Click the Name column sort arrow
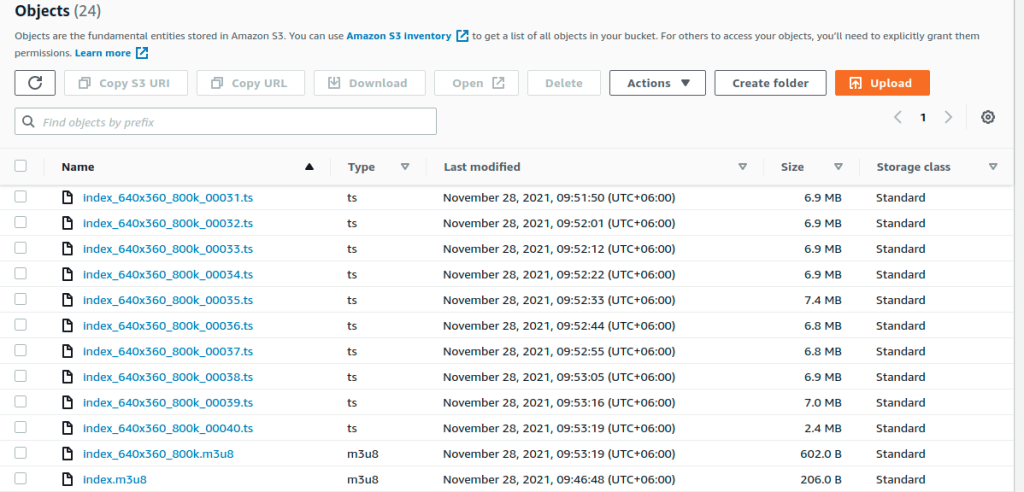The height and width of the screenshot is (492, 1024). point(309,167)
